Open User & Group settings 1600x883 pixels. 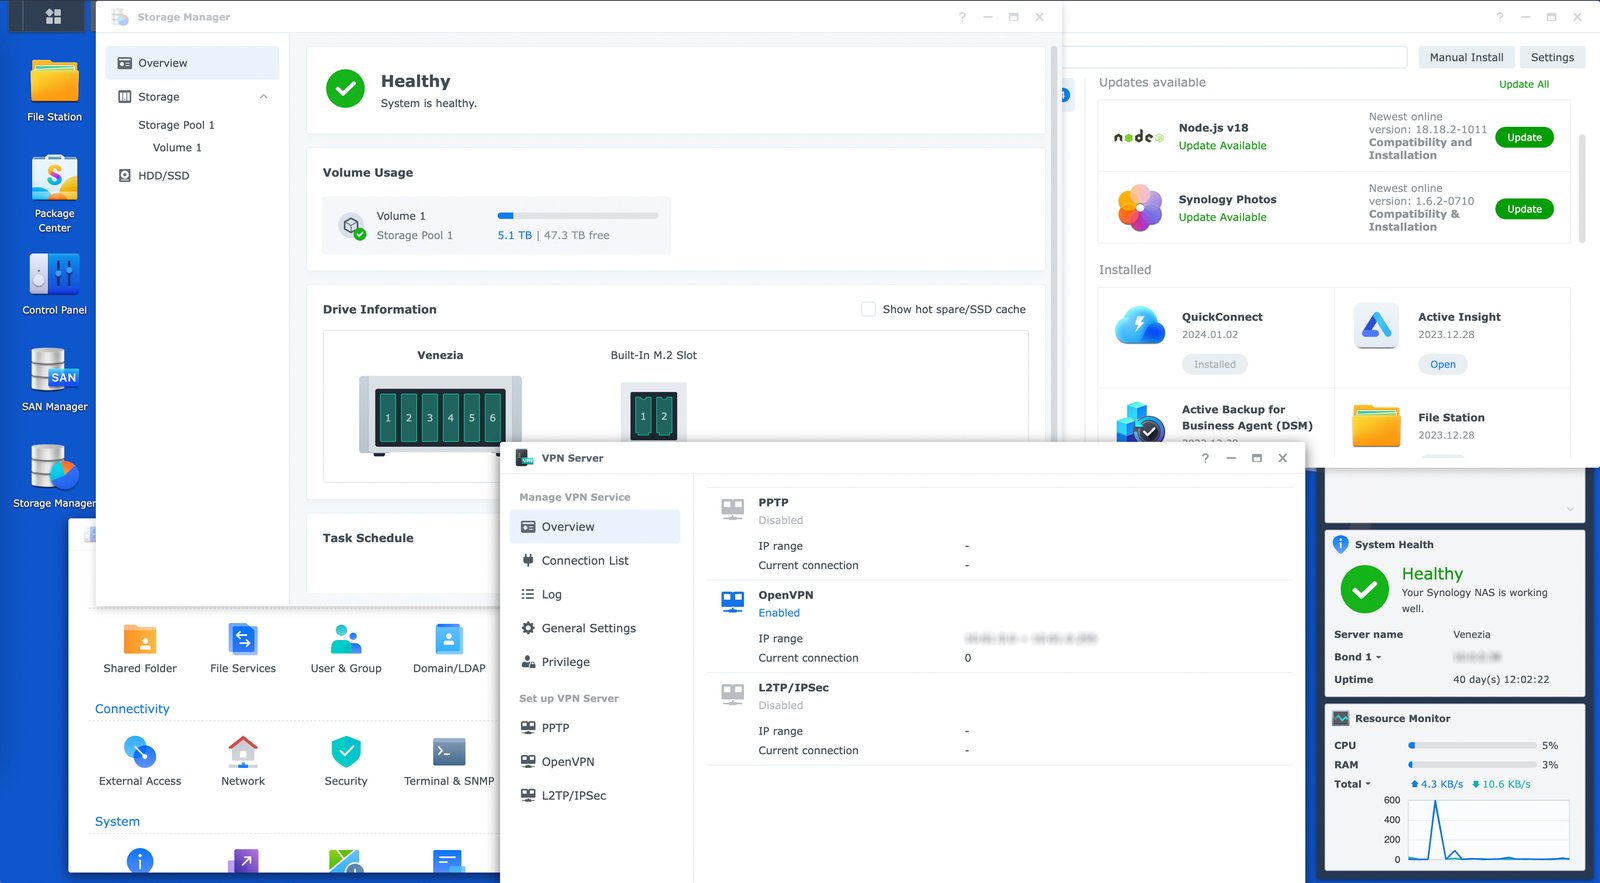(x=346, y=649)
